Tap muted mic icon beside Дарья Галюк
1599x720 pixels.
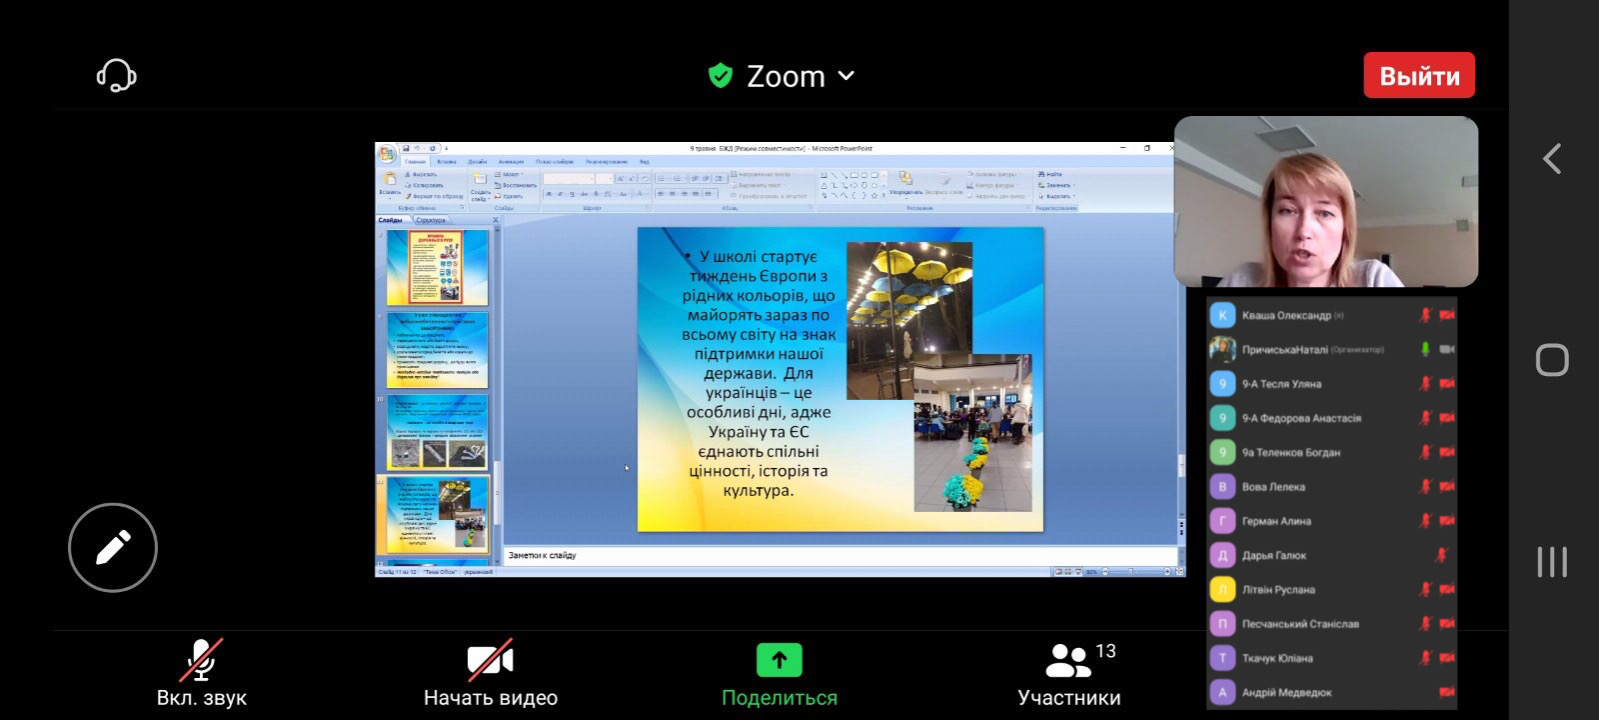[1442, 555]
